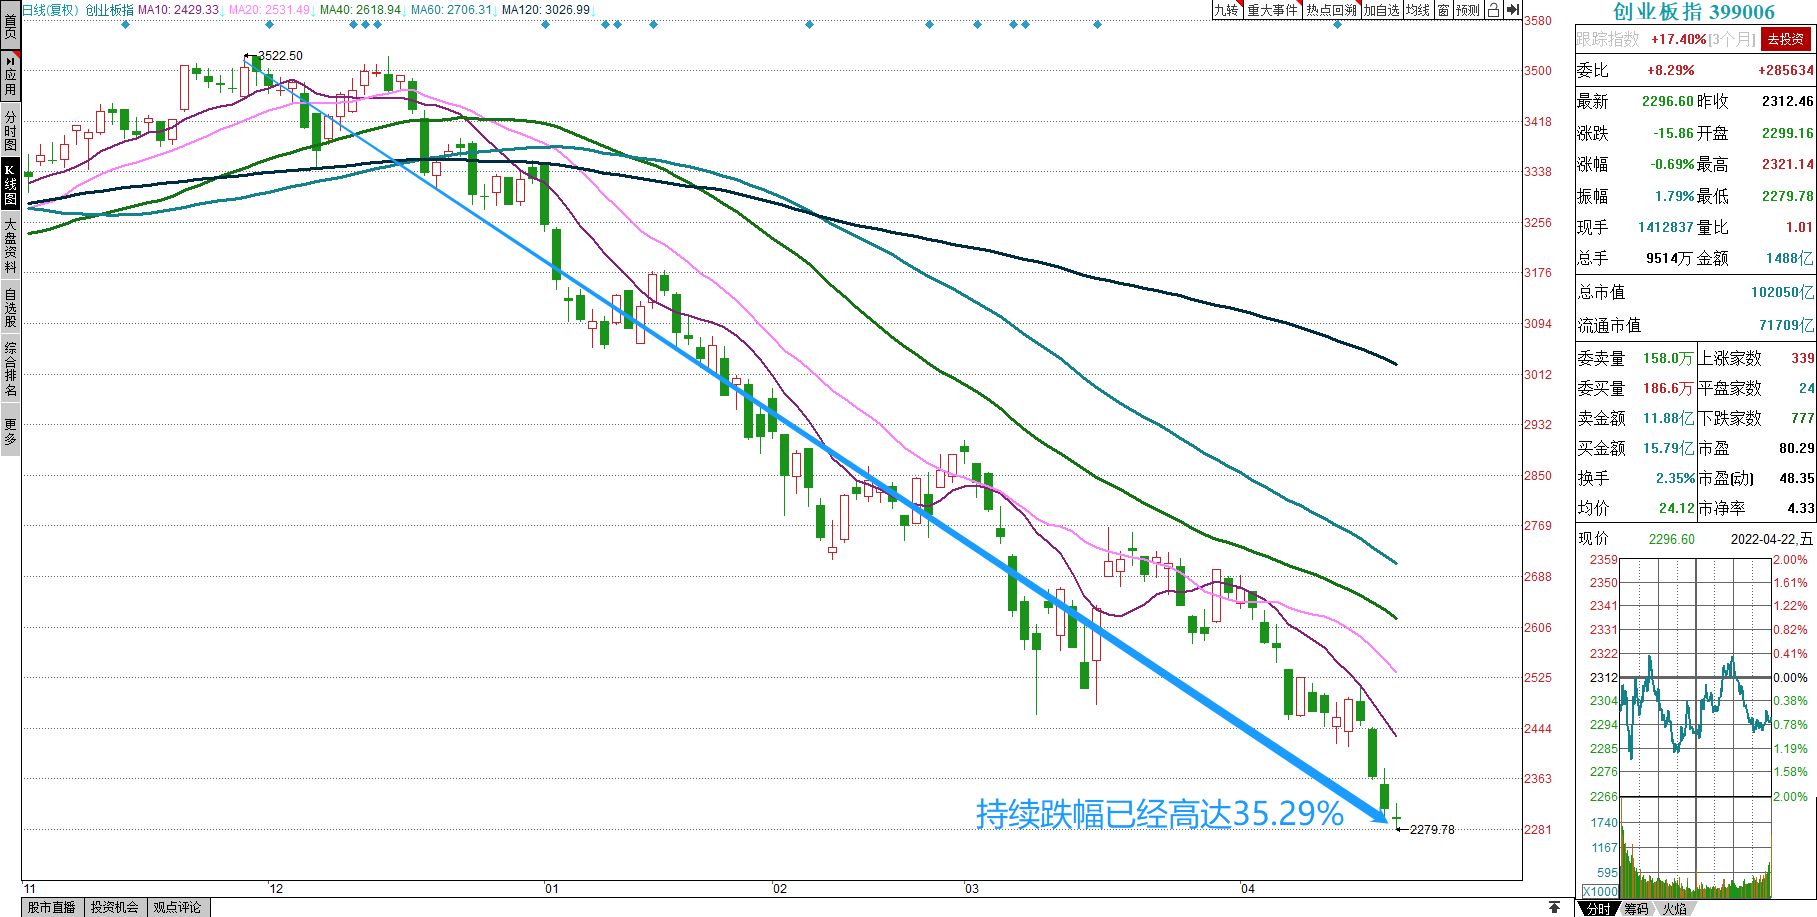This screenshot has width=1817, height=917.
Task: Open the 九转 indicator
Action: pyautogui.click(x=1226, y=10)
